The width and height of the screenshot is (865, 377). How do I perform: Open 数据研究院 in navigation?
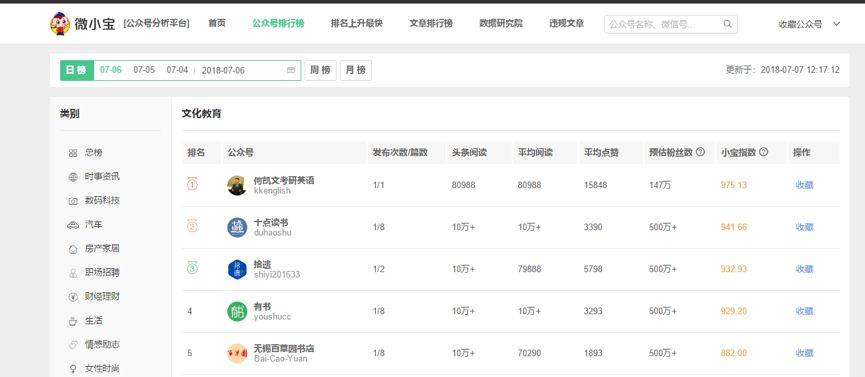(x=501, y=23)
